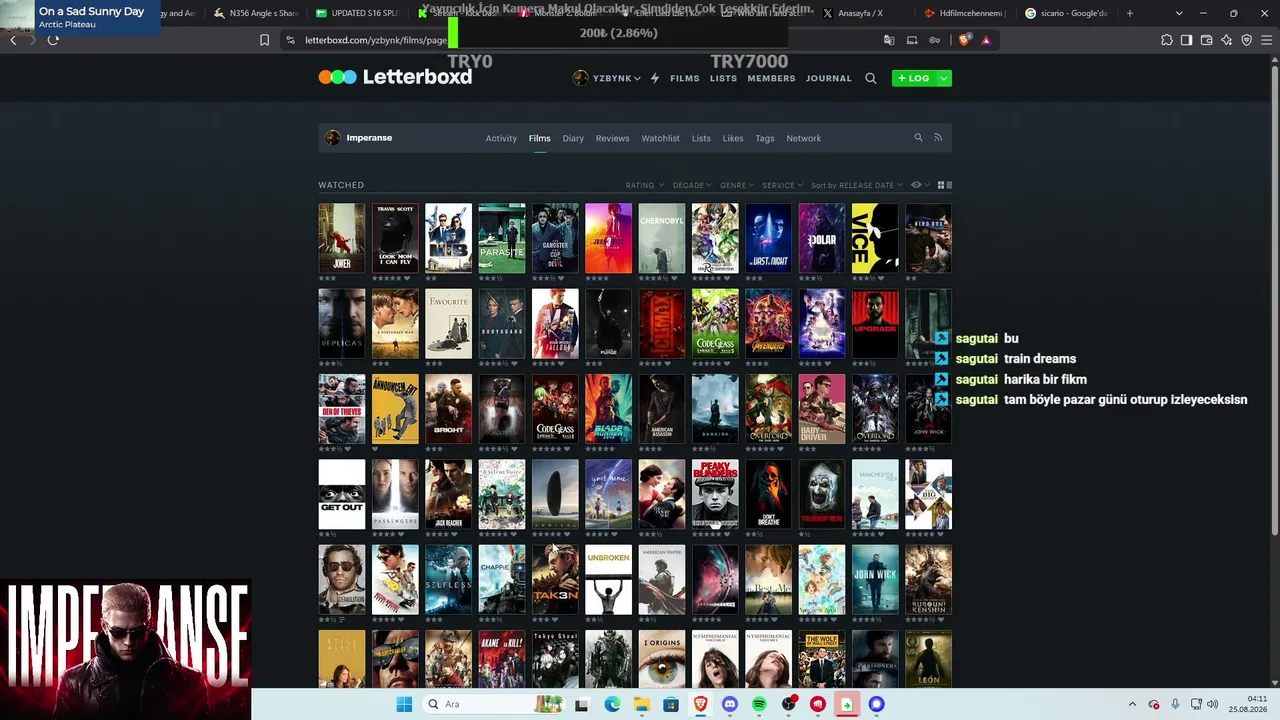Open the Genre filter dropdown
The image size is (1280, 720).
click(x=737, y=185)
